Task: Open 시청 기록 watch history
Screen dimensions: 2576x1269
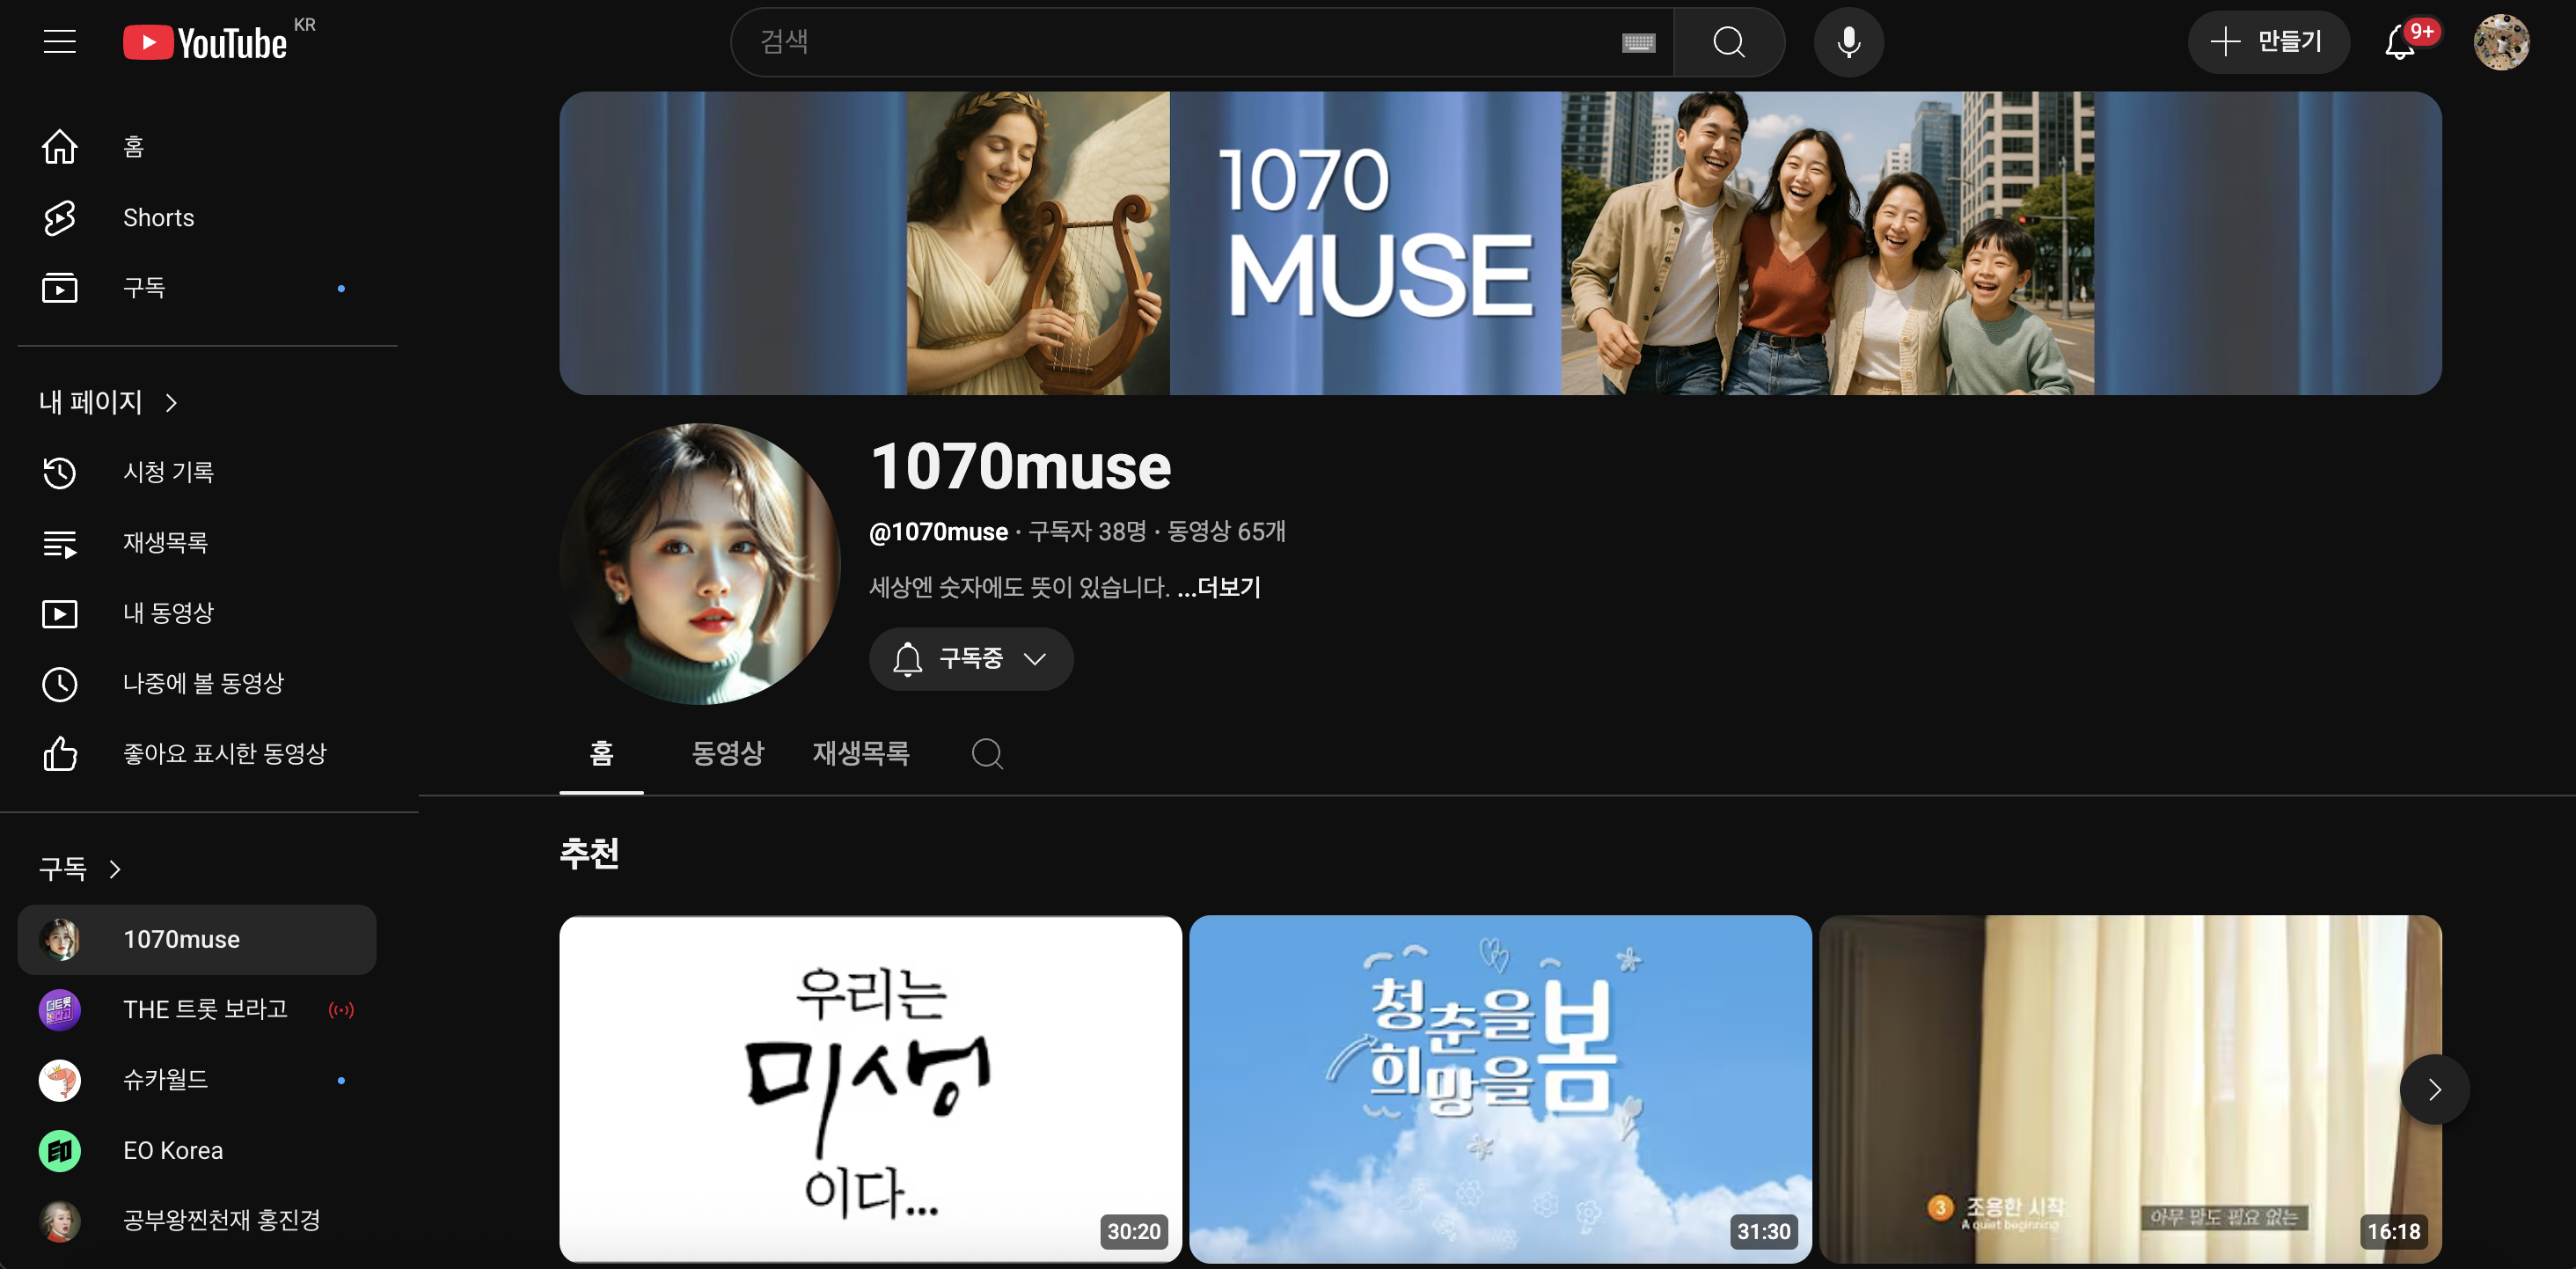Action: 168,472
